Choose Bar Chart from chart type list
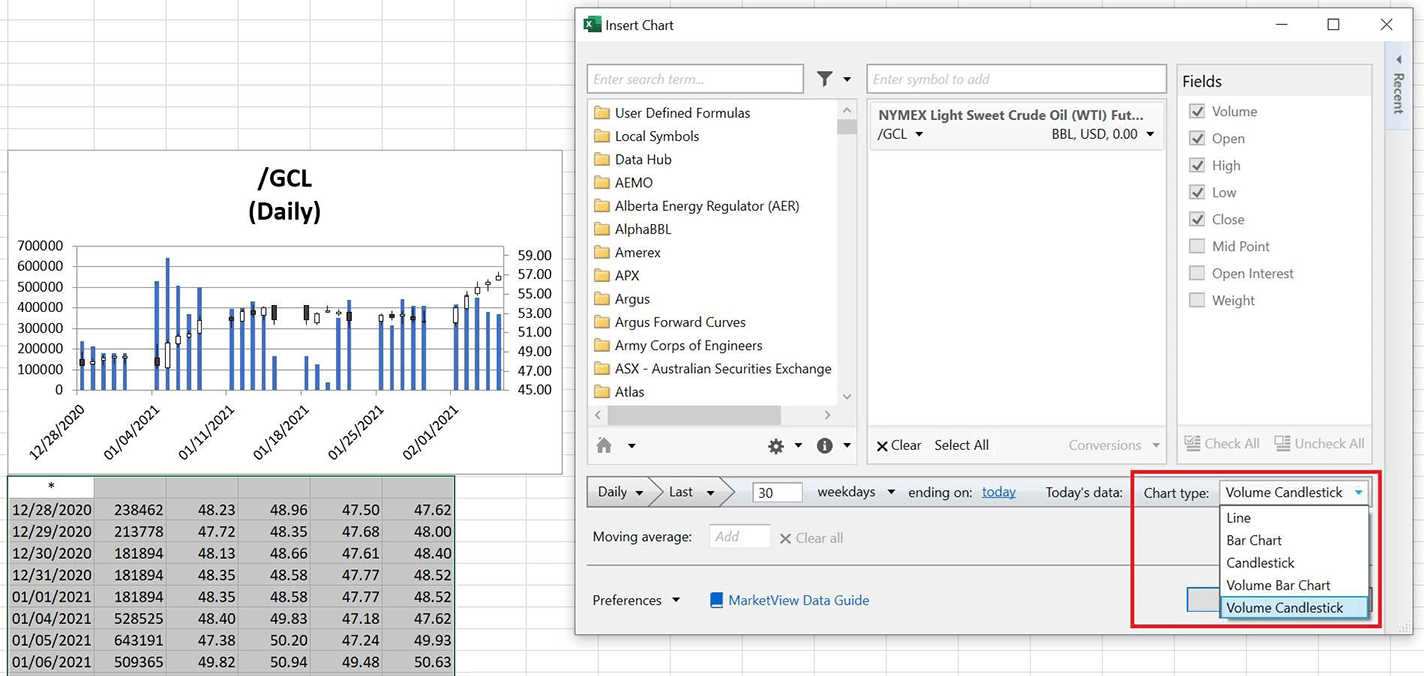Viewport: 1424px width, 676px height. coord(1294,540)
